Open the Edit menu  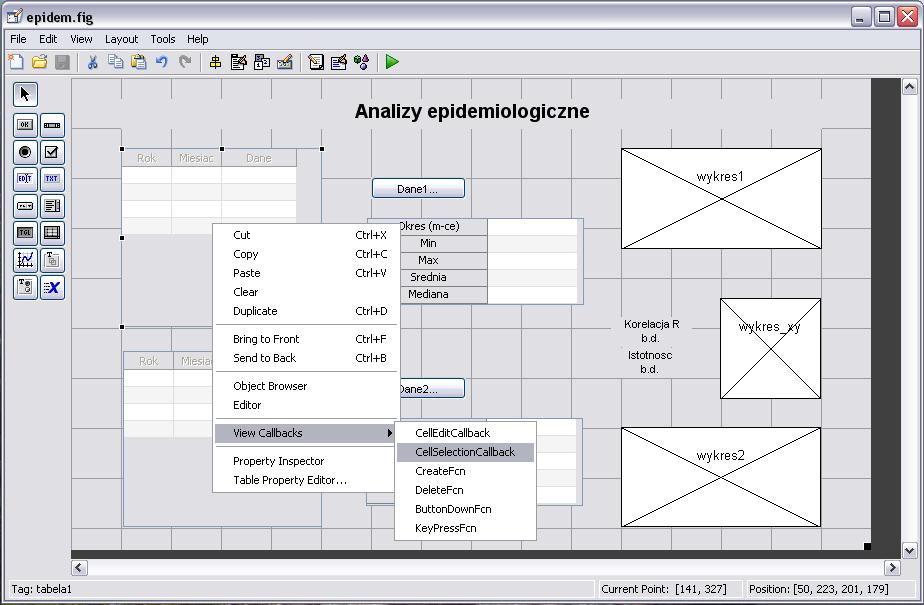[48, 39]
